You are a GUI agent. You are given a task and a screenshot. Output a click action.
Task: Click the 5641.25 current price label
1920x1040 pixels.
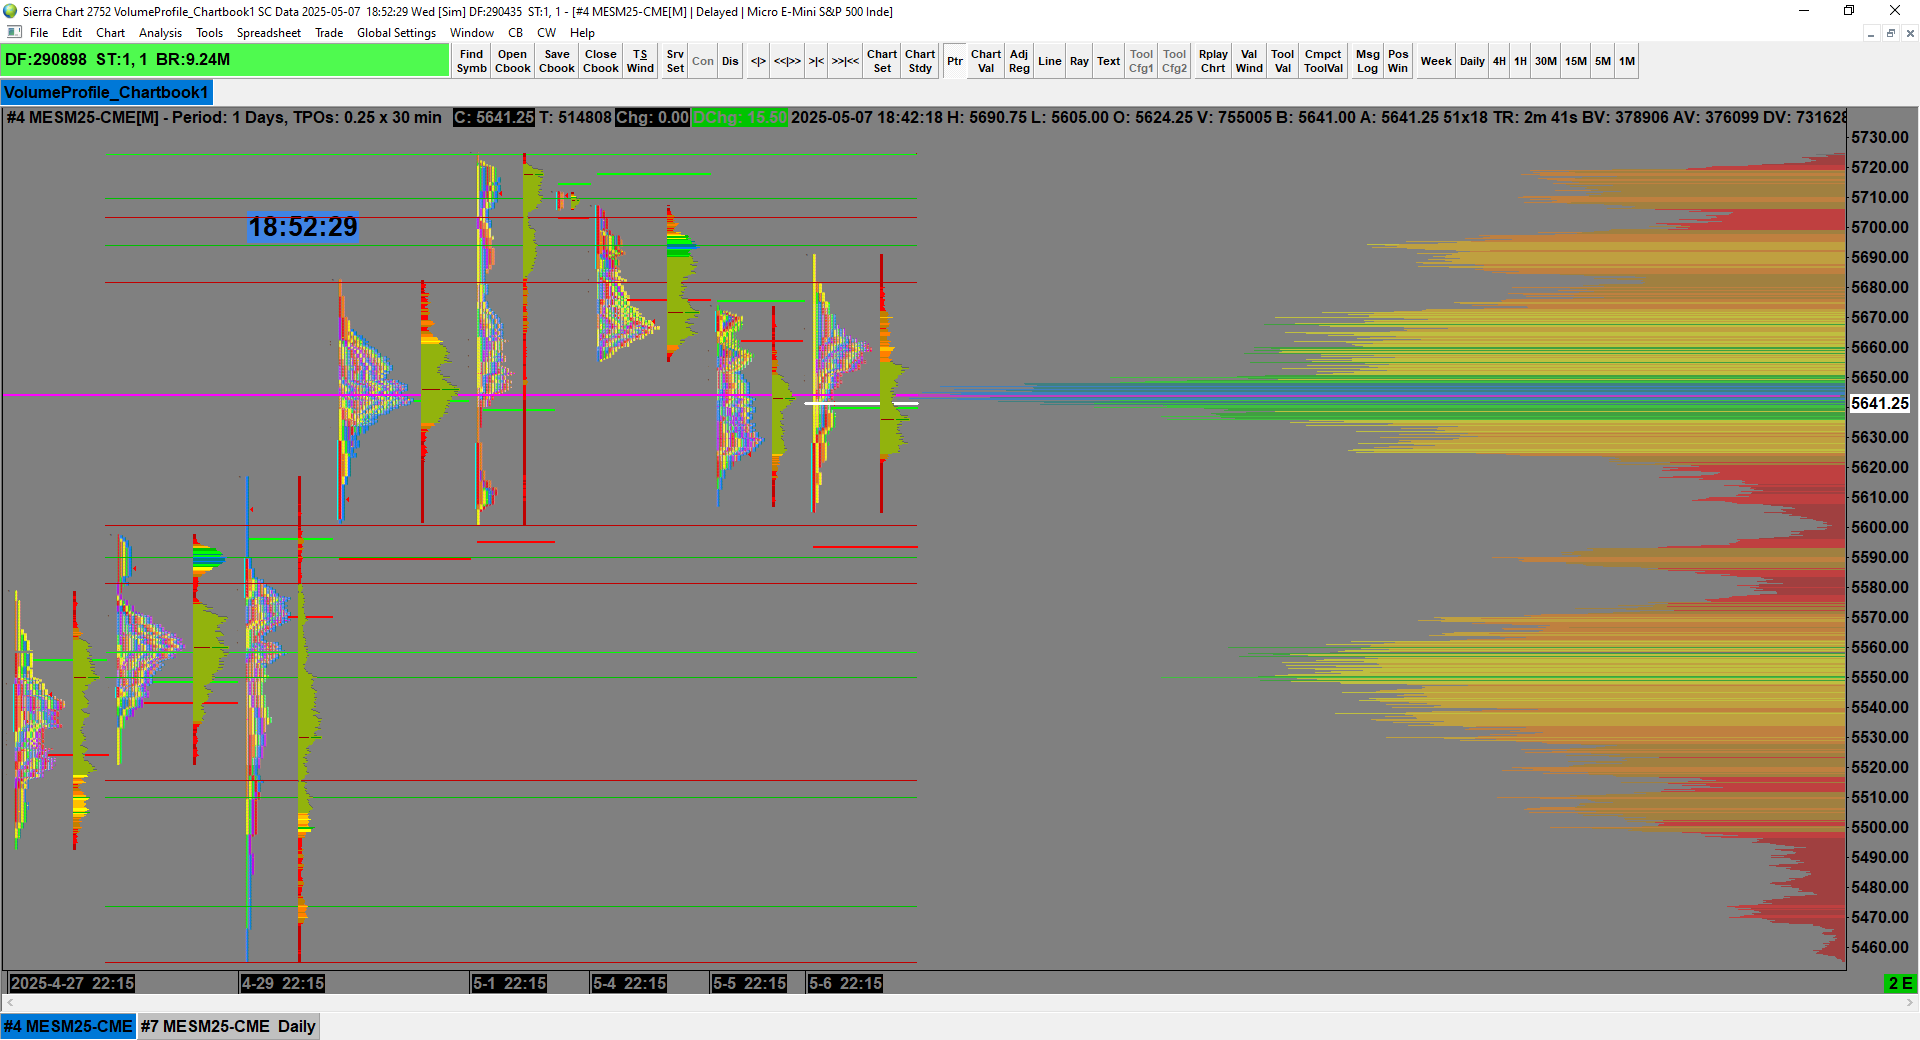pos(1880,403)
